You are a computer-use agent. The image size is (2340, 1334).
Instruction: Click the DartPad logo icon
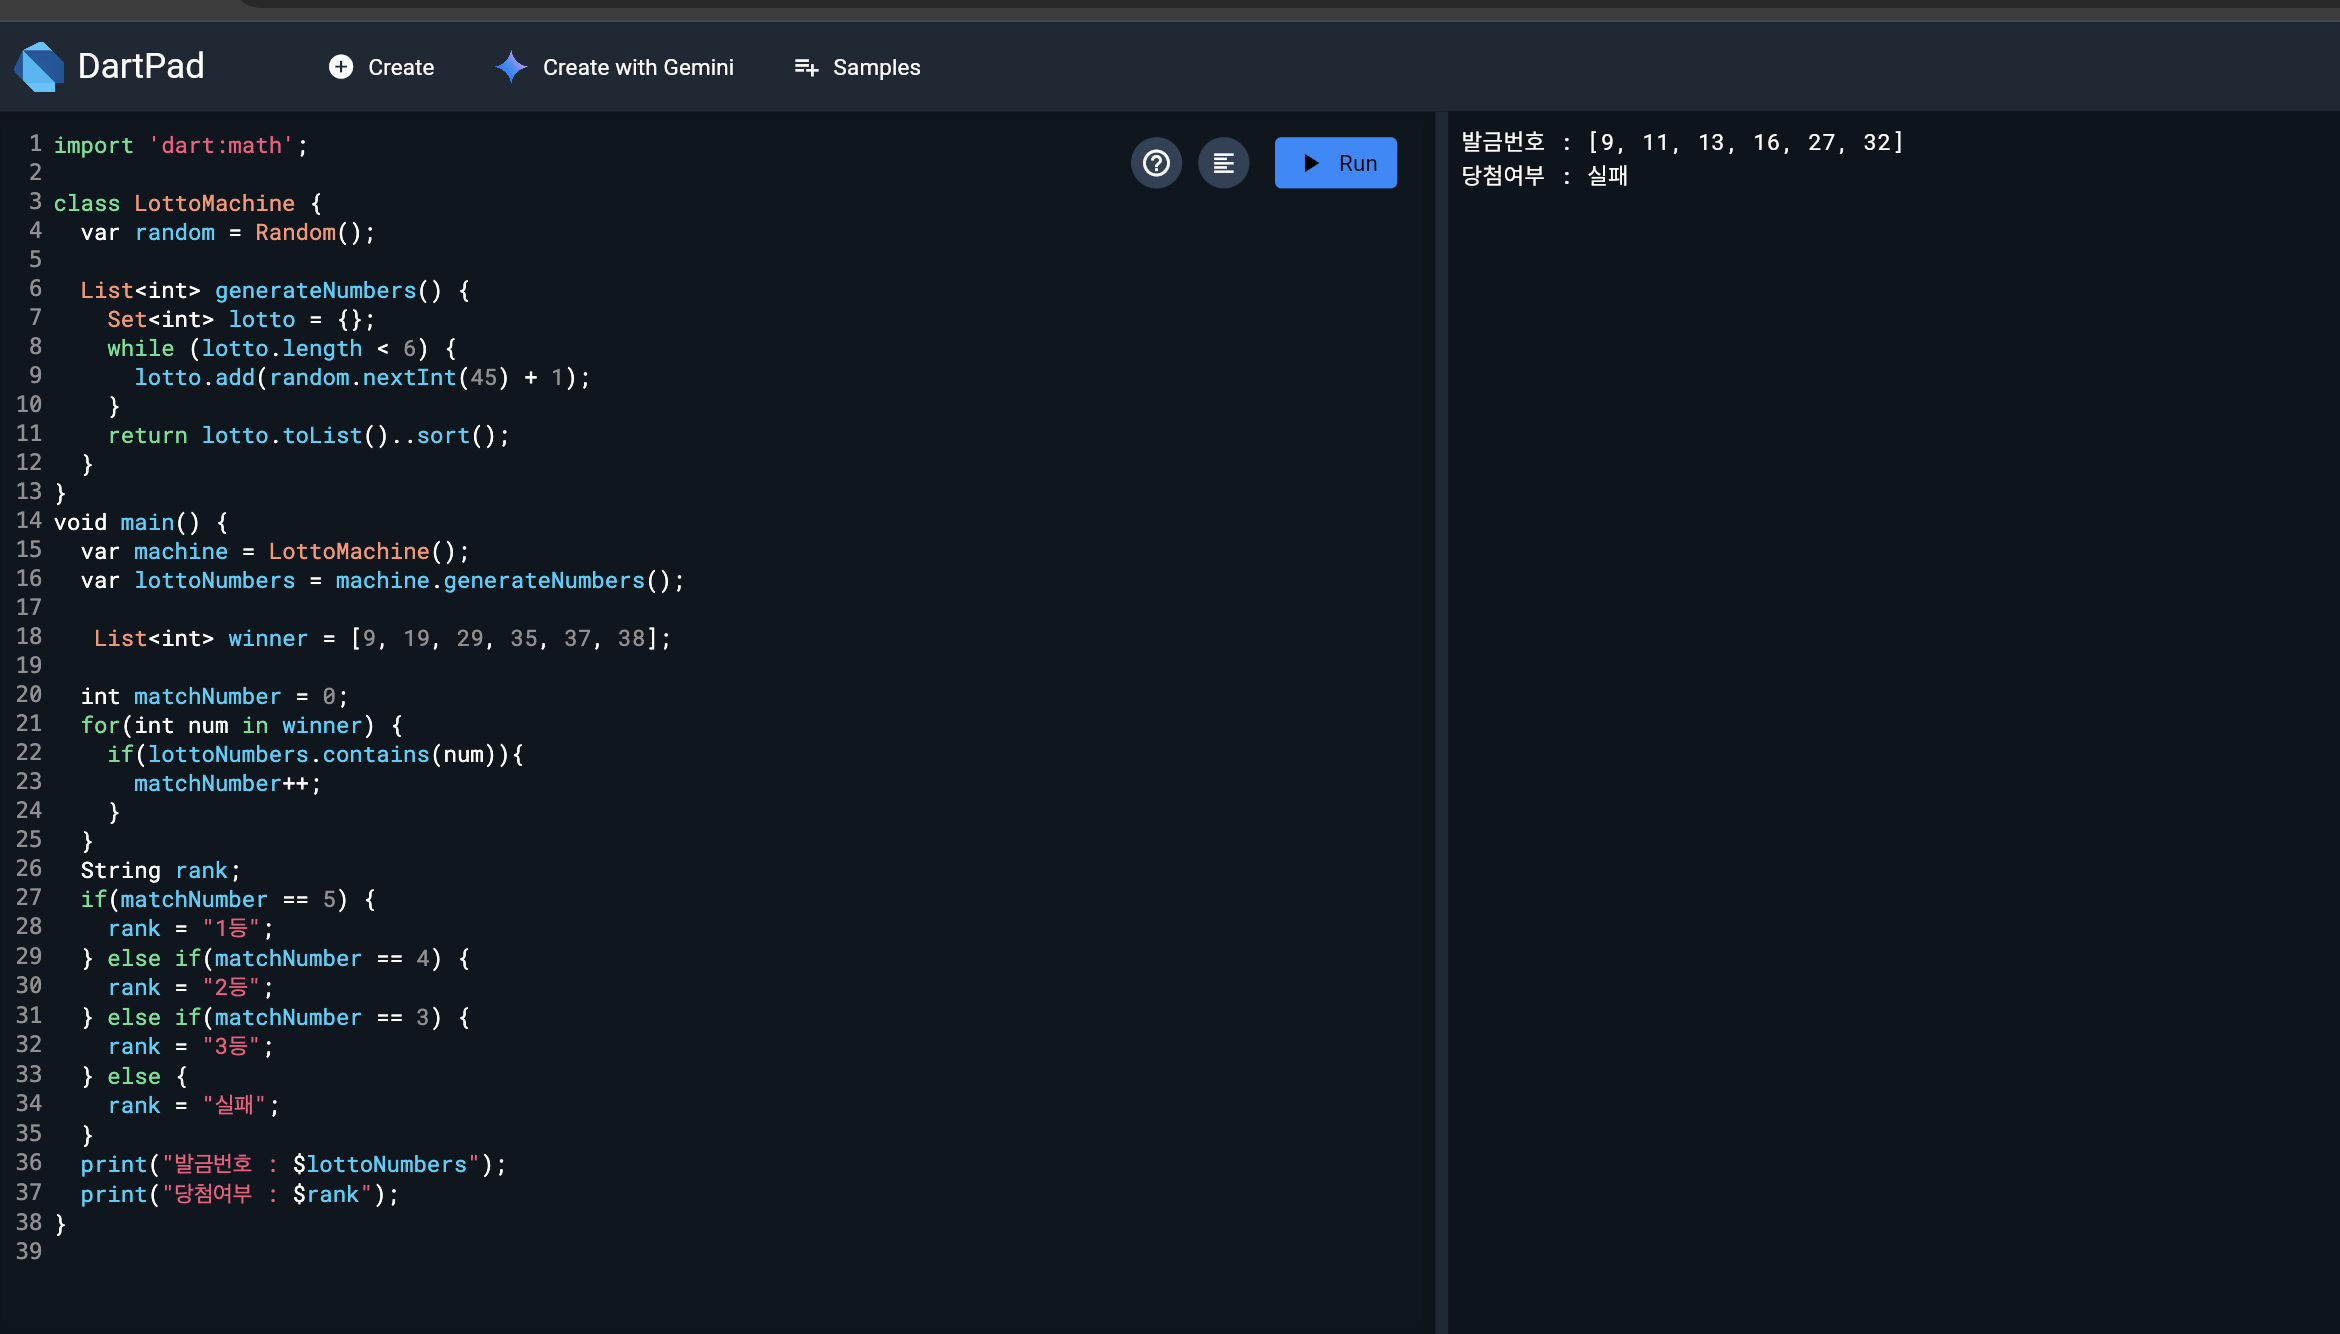[x=40, y=67]
